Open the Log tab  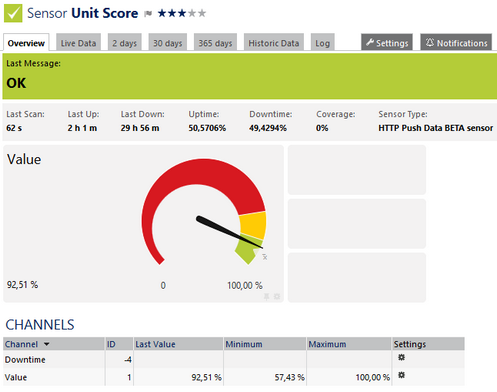[322, 43]
